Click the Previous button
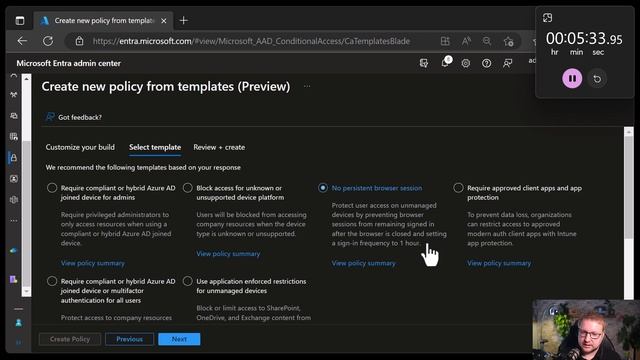The width and height of the screenshot is (640, 360). (x=129, y=339)
